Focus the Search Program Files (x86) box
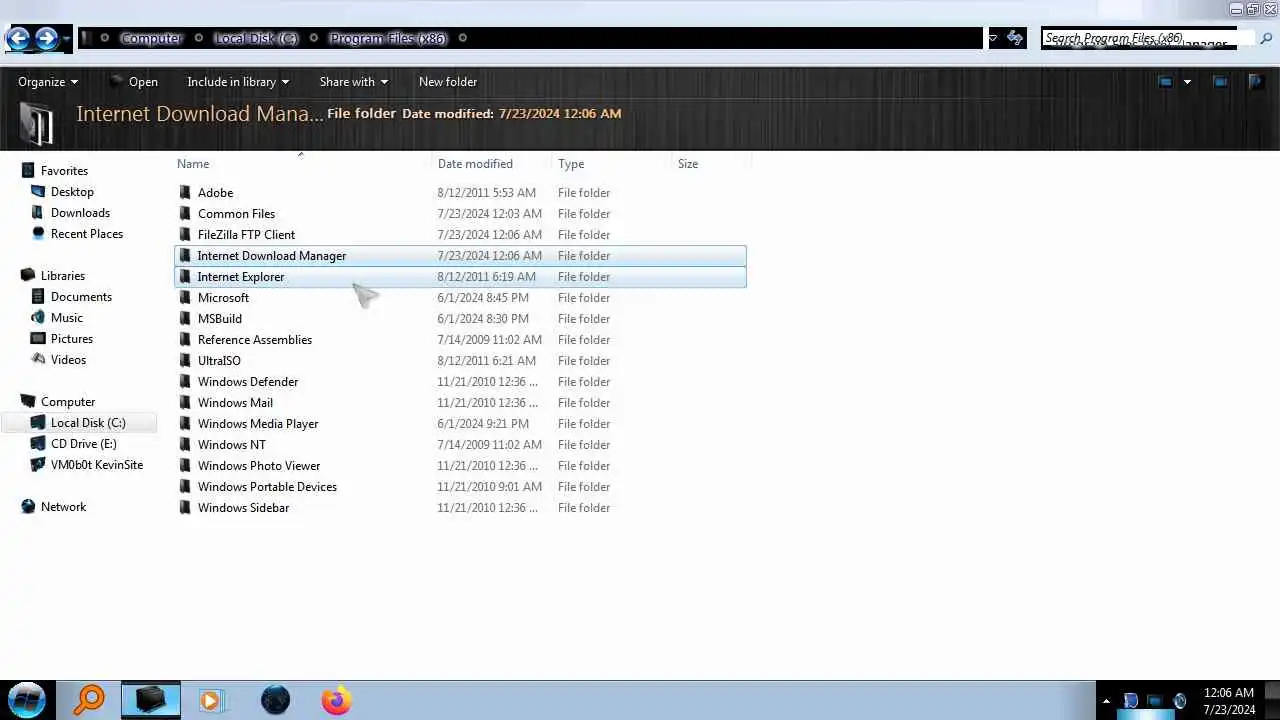The image size is (1280, 720). 1146,38
